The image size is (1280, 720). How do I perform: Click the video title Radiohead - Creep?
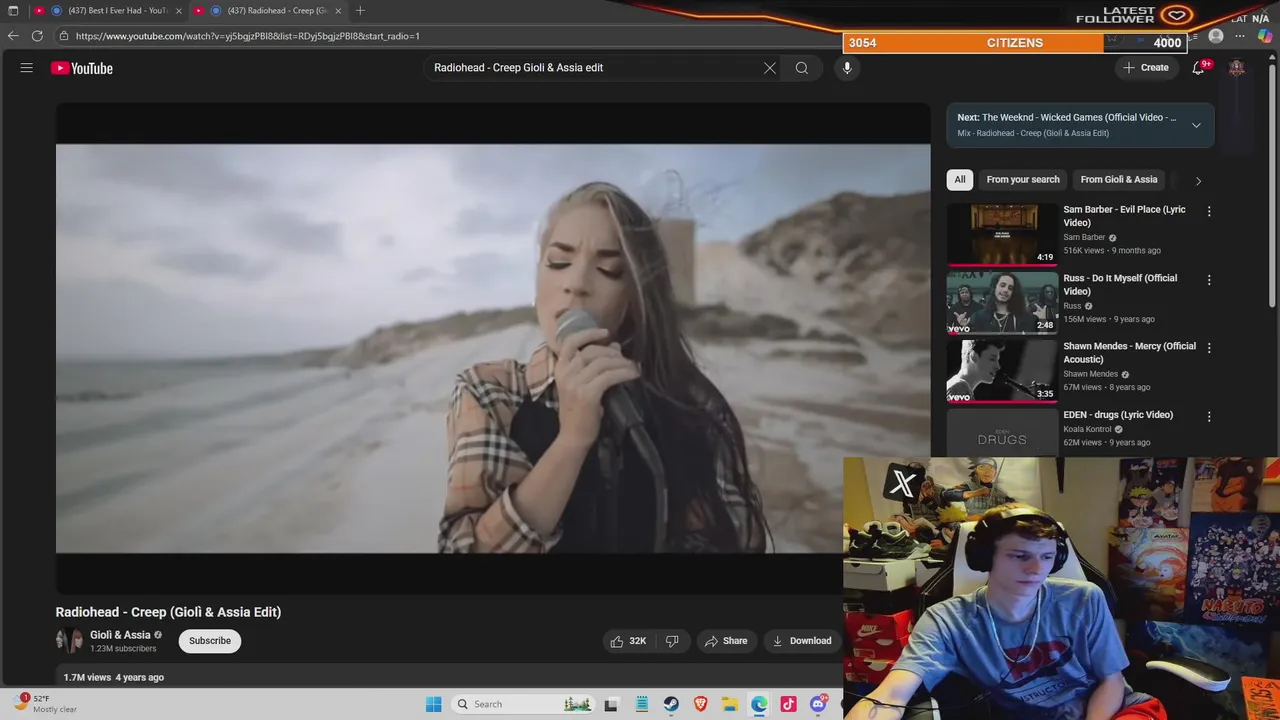tap(168, 612)
